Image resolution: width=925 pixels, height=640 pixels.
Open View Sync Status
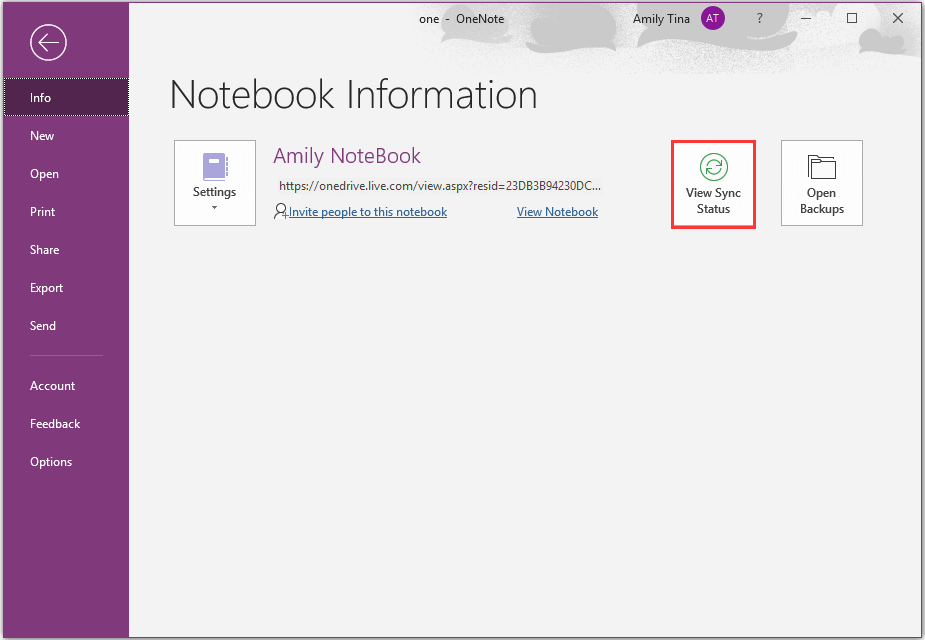point(713,184)
